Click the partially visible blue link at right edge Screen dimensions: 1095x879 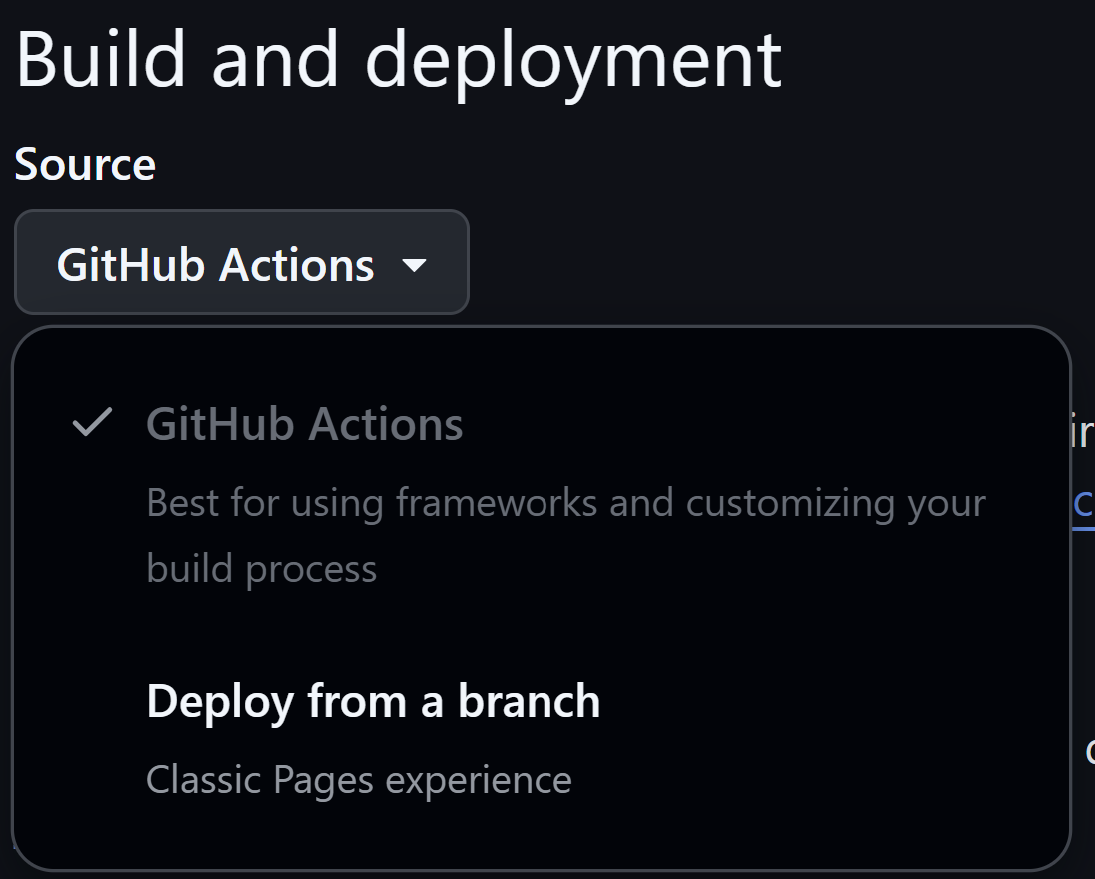[1082, 503]
